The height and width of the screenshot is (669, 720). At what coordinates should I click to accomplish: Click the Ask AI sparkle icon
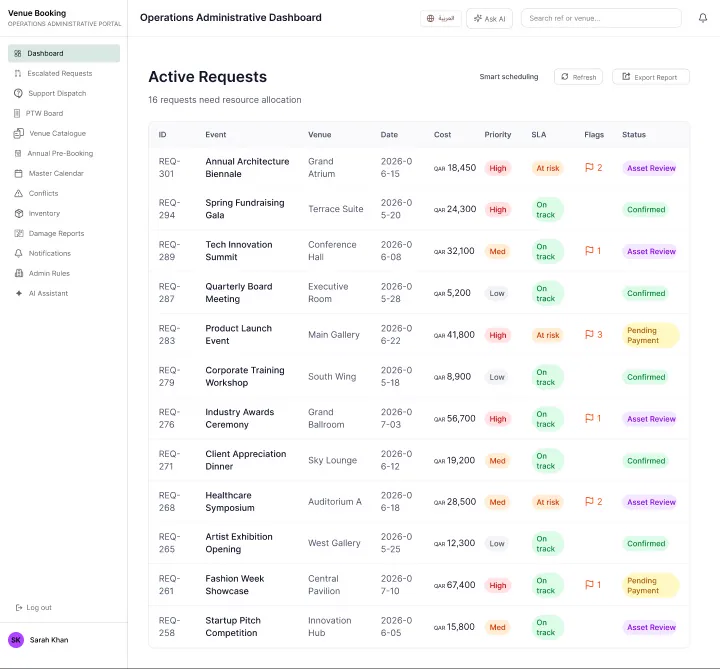pos(478,18)
